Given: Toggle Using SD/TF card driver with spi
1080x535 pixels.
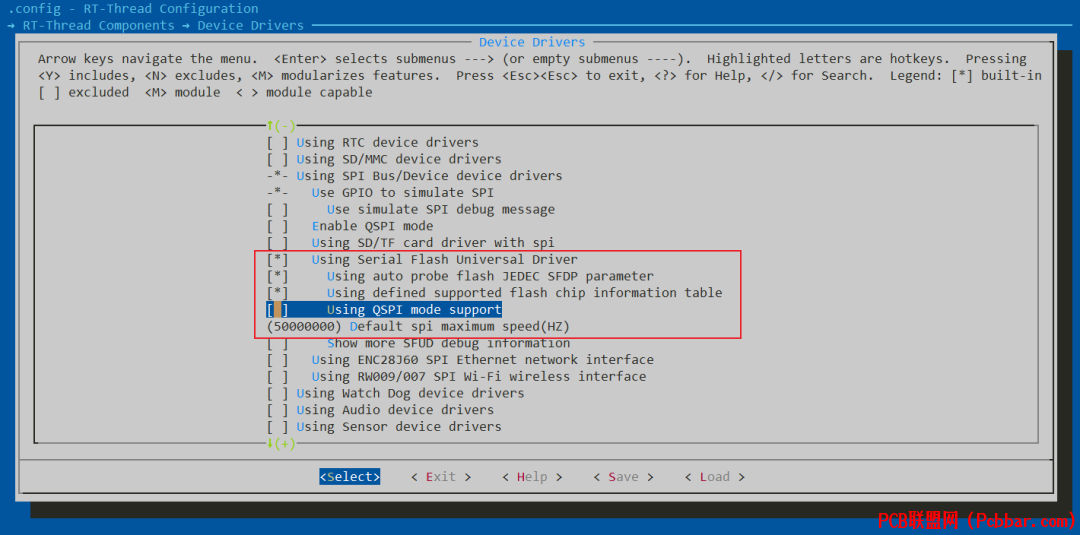Looking at the screenshot, I should click(278, 242).
